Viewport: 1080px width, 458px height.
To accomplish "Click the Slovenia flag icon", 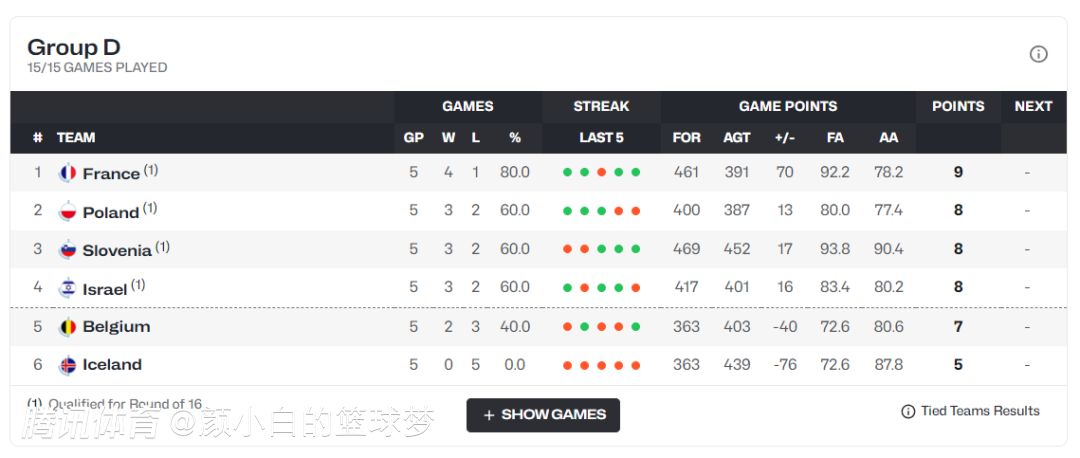I will click(x=68, y=250).
